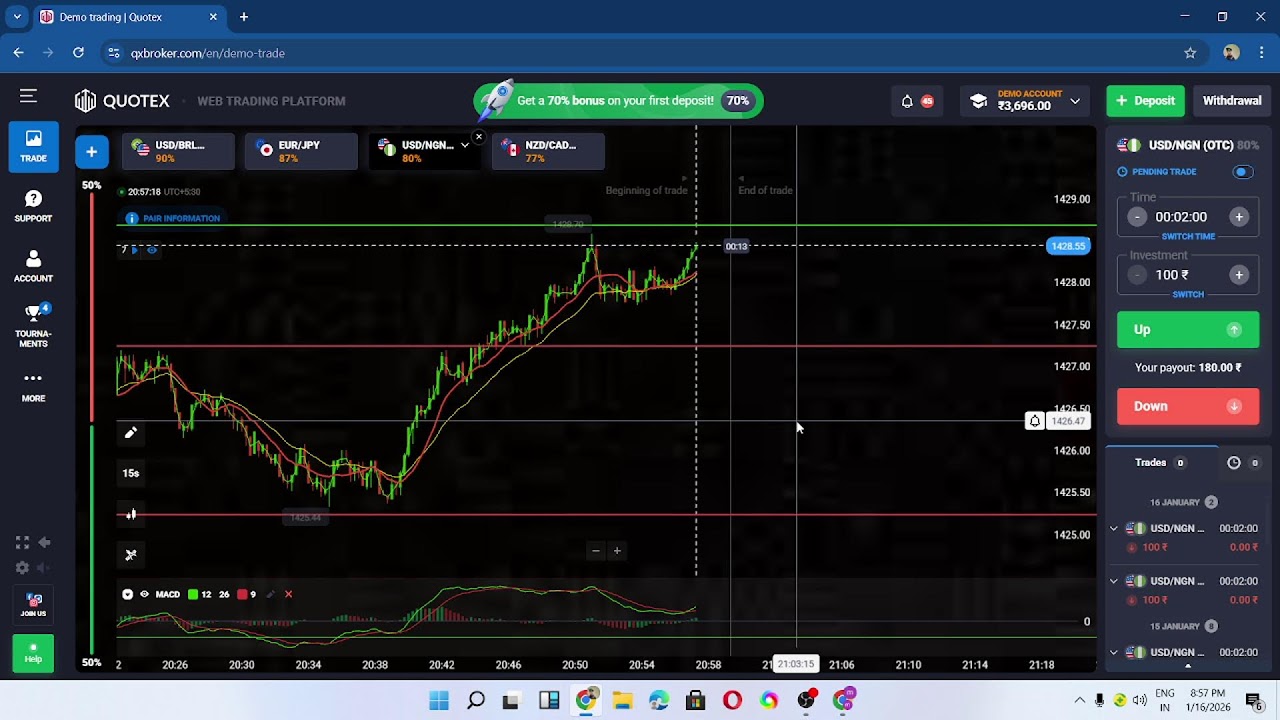Increase trade time with plus

coord(1238,217)
